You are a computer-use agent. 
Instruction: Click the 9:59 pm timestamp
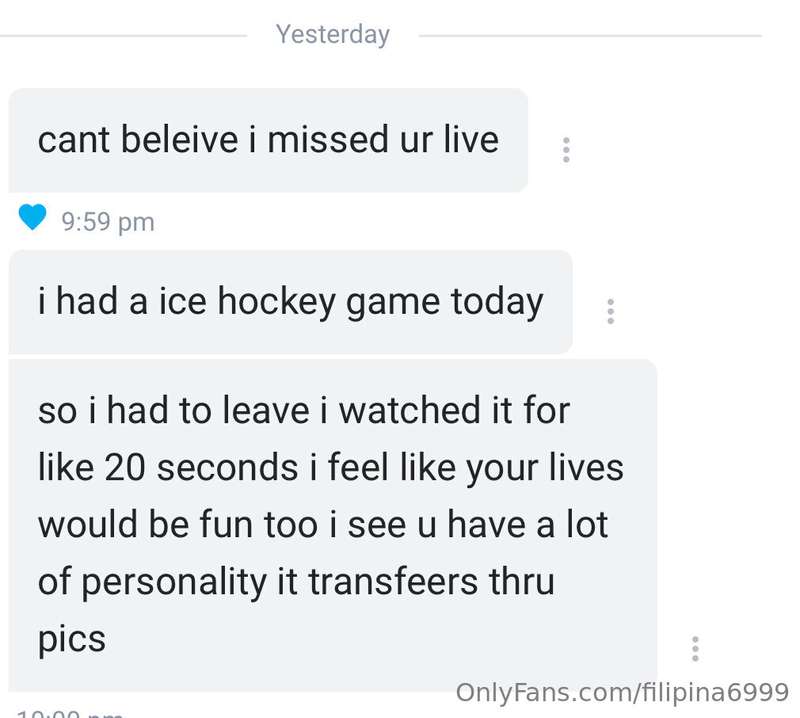pos(108,222)
